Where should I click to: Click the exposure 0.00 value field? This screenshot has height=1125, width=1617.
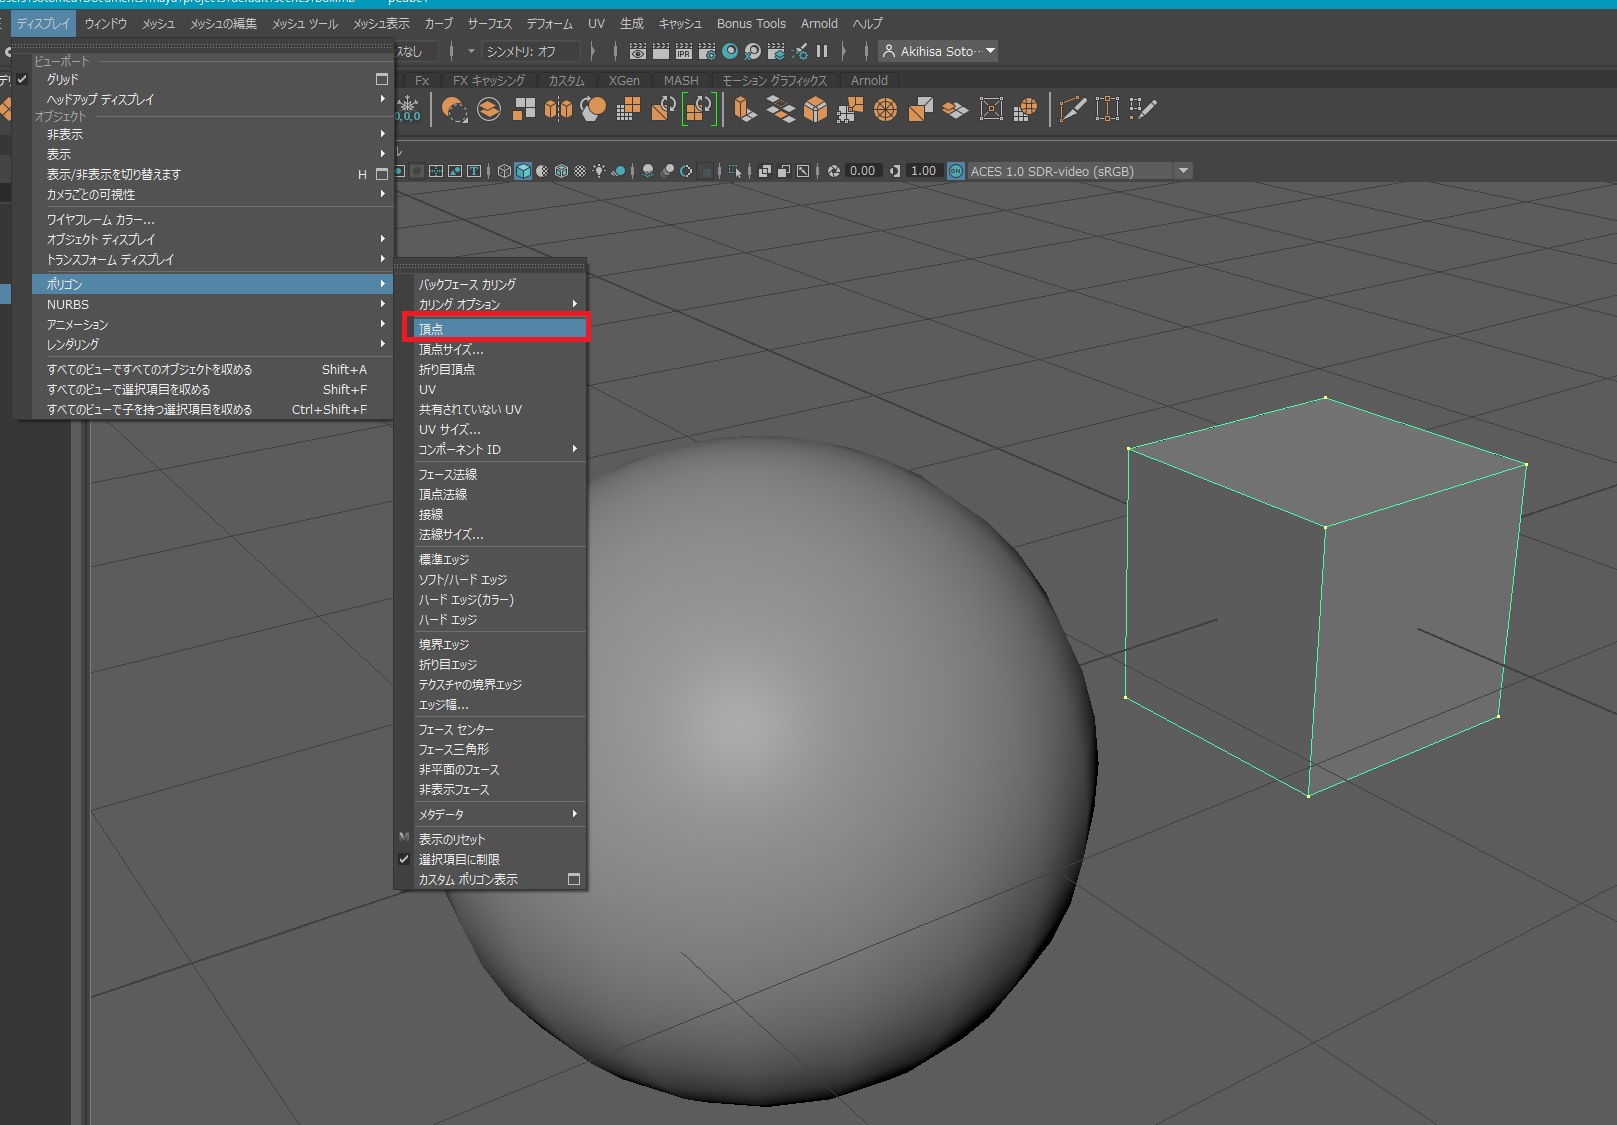[x=862, y=171]
